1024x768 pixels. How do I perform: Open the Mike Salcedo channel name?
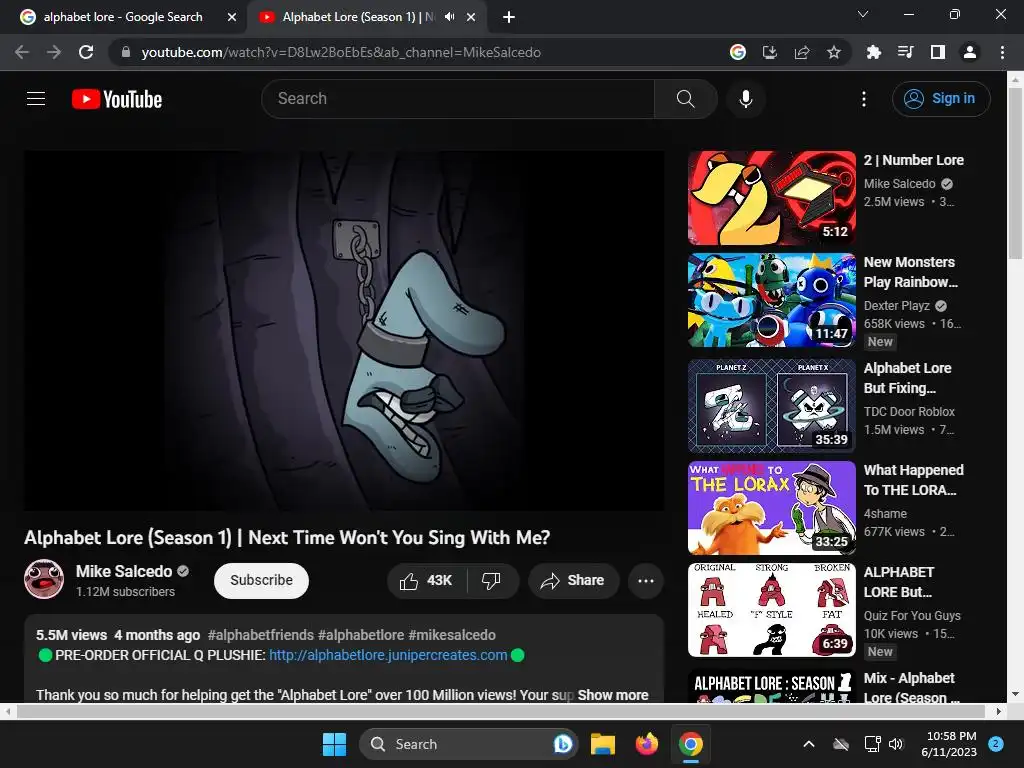click(x=124, y=571)
